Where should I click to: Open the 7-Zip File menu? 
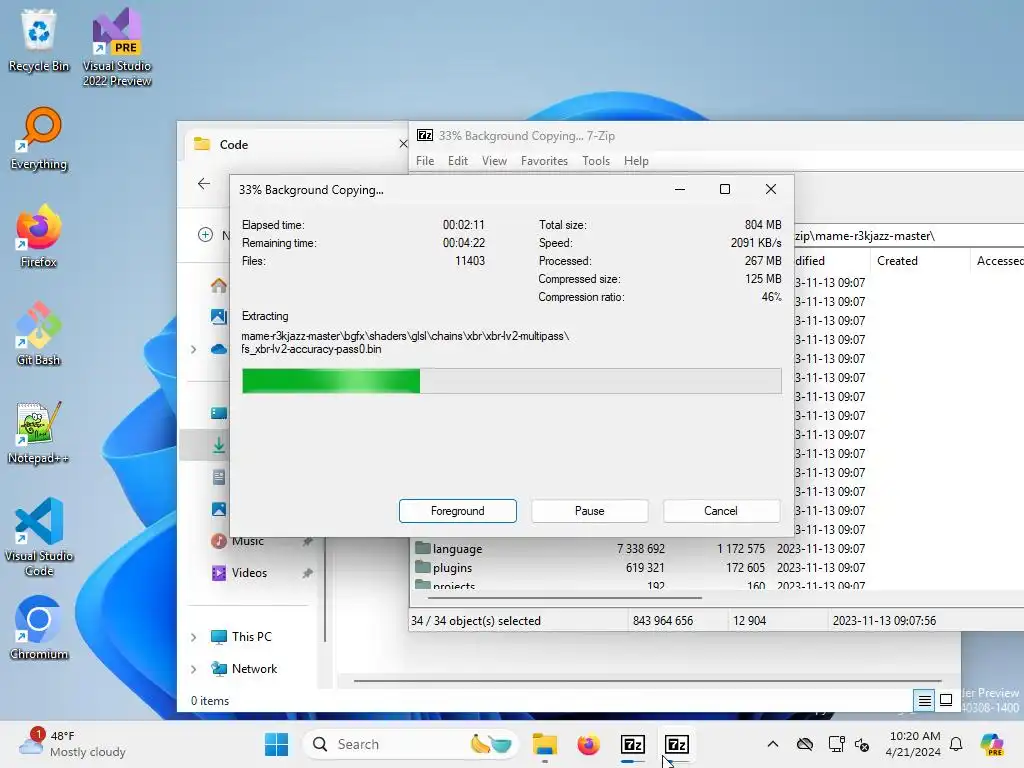(x=425, y=161)
